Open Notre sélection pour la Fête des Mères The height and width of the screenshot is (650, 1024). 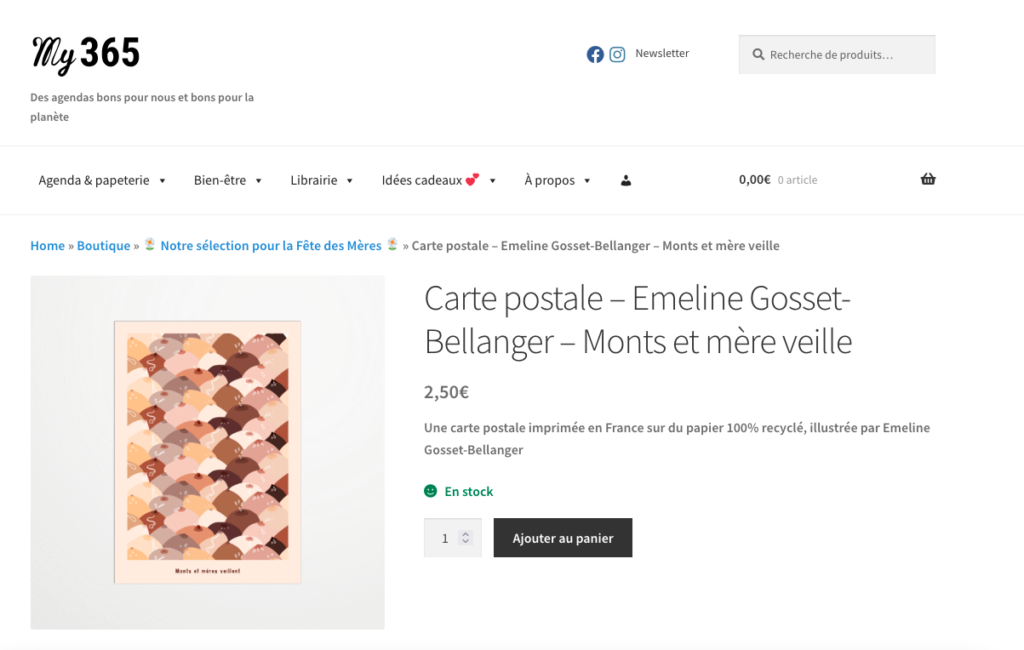pos(270,246)
